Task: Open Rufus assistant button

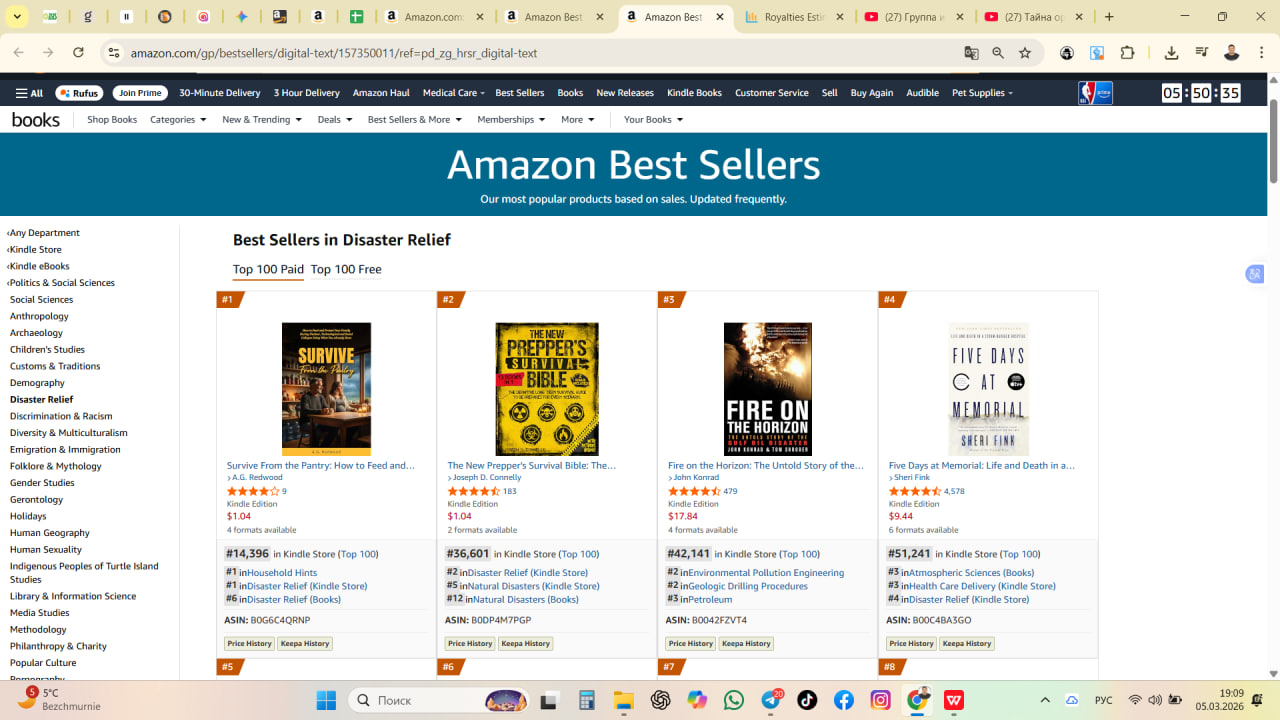Action: (79, 93)
